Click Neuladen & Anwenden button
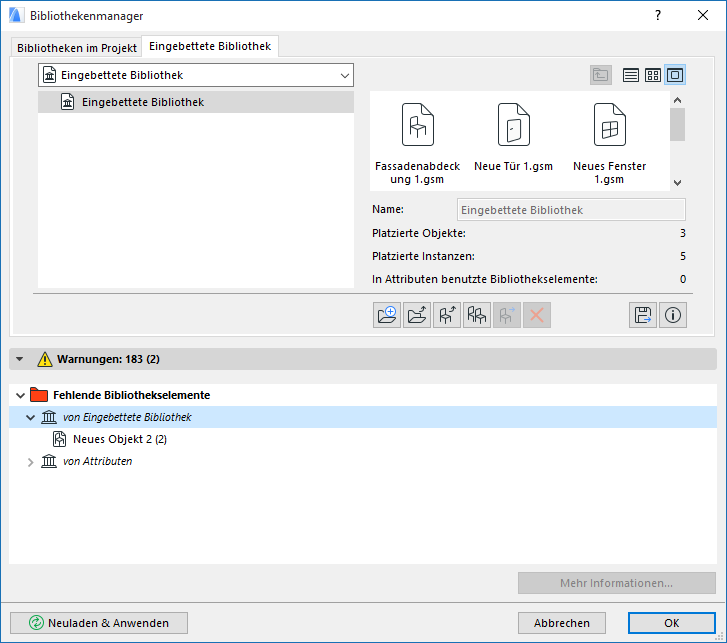727x643 pixels. (99, 623)
